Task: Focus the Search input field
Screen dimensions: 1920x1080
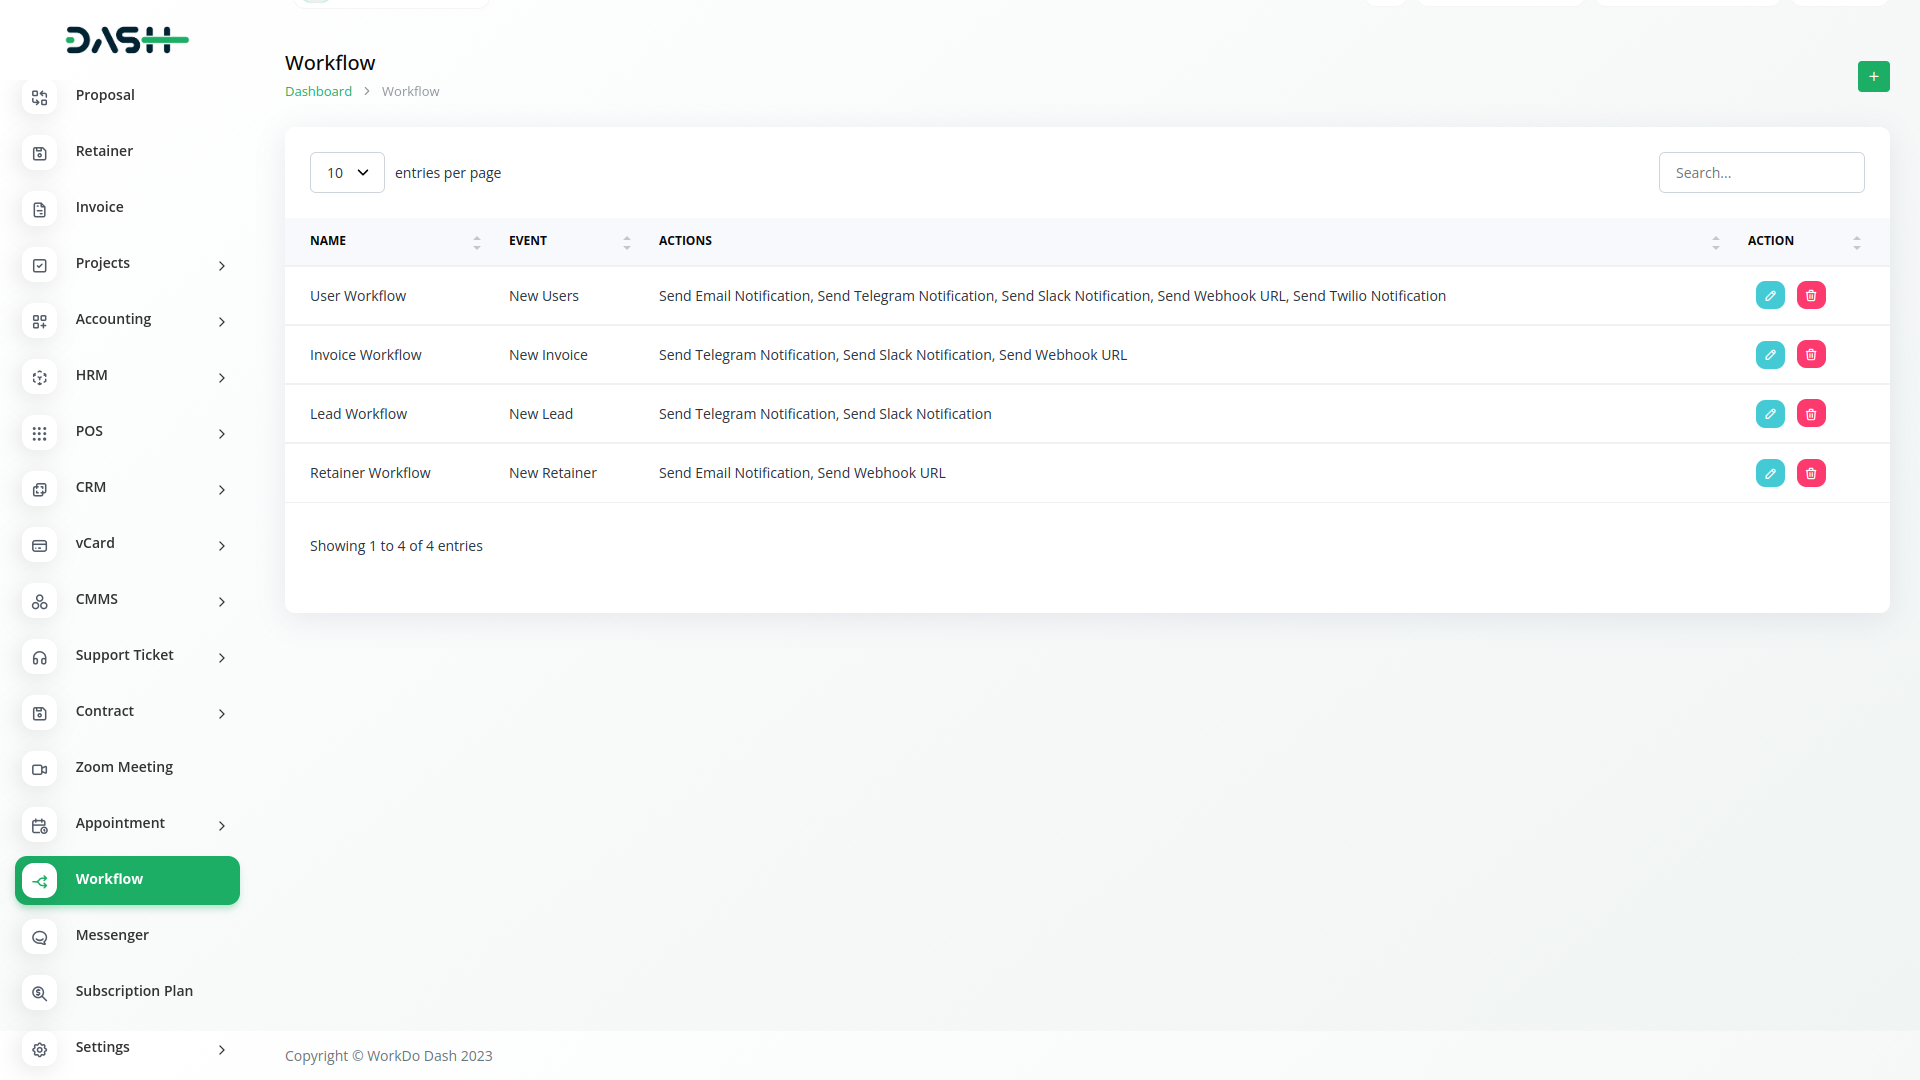Action: tap(1760, 173)
